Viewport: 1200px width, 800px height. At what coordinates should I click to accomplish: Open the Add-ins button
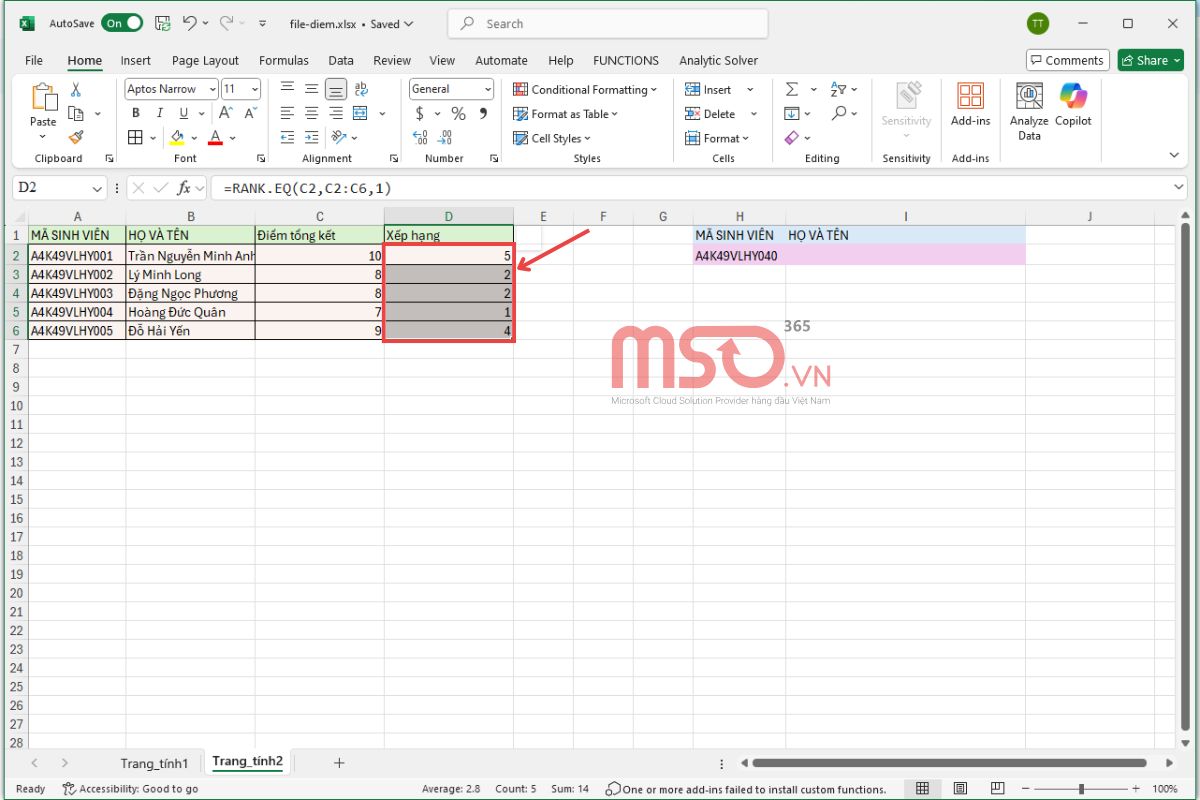[970, 105]
